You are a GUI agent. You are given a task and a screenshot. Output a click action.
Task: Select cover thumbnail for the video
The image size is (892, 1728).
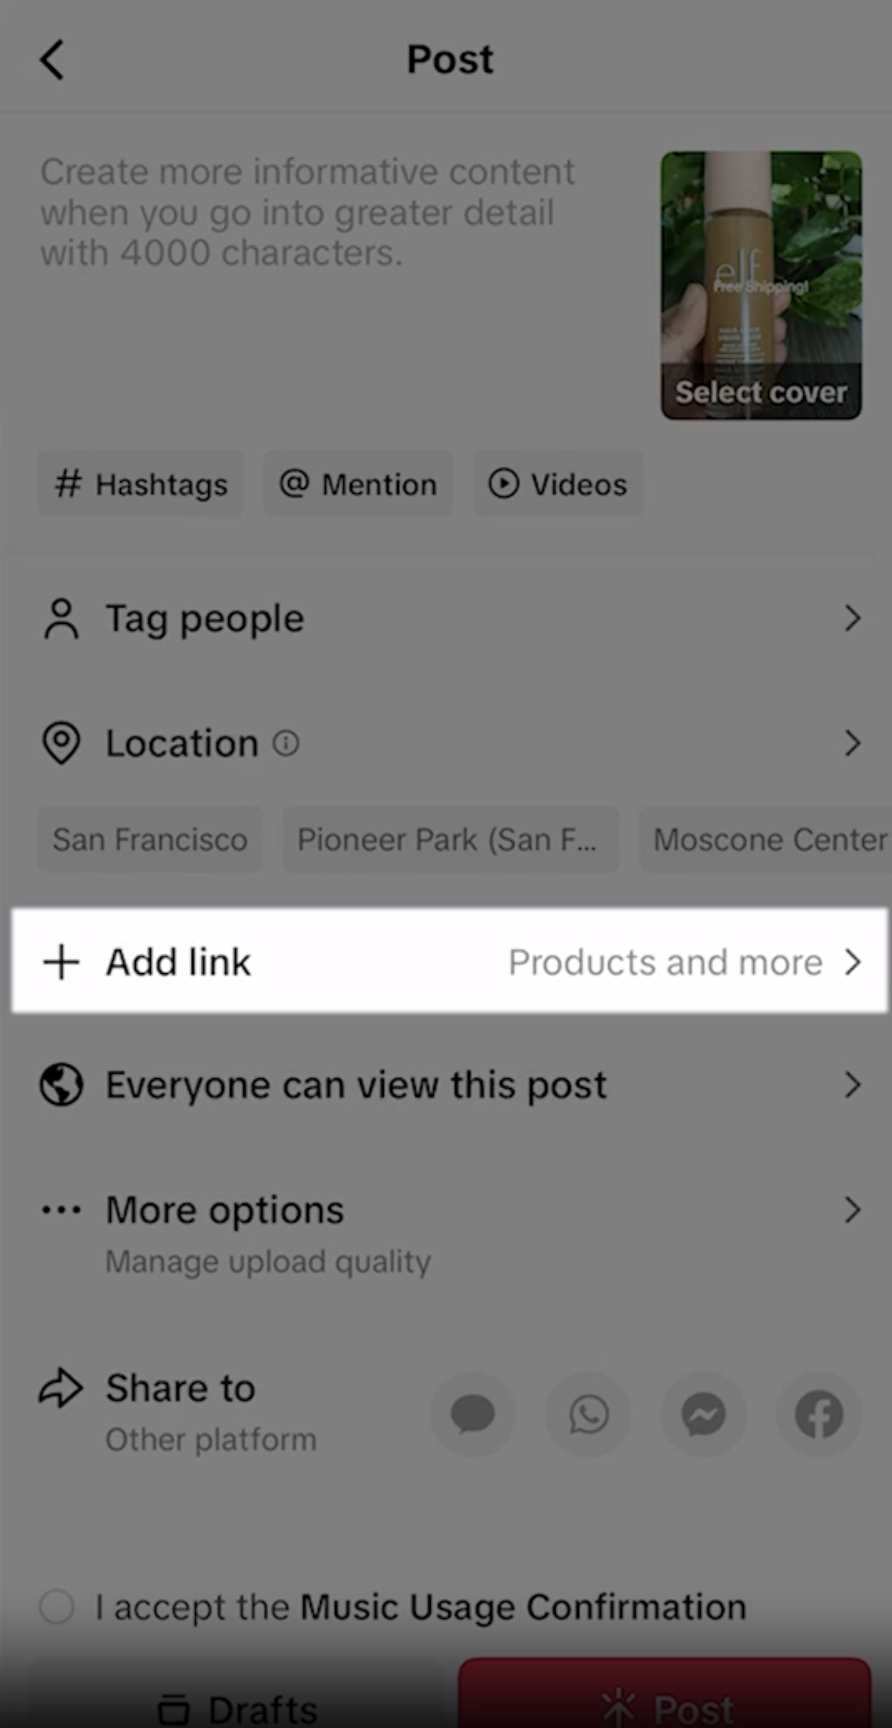pyautogui.click(x=760, y=285)
